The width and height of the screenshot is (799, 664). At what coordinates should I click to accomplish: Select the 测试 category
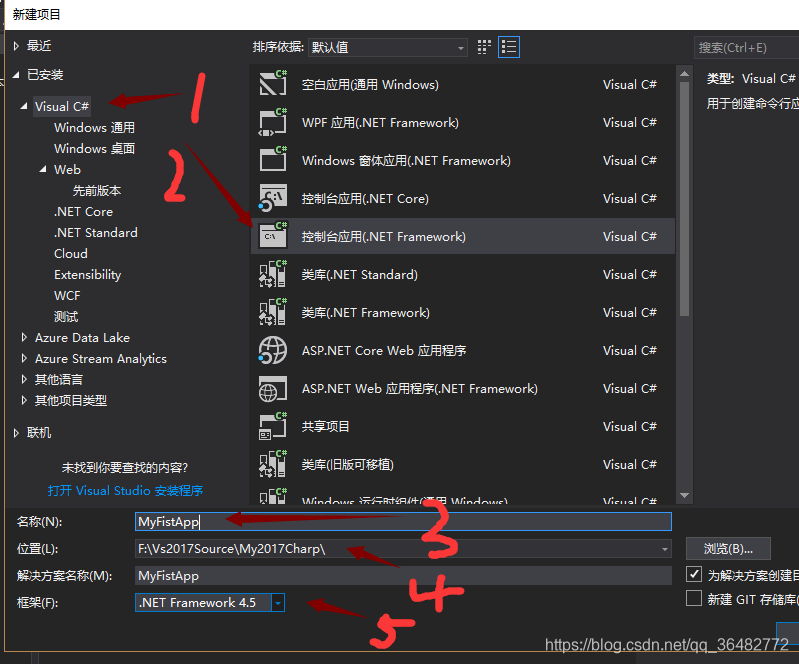(x=66, y=316)
